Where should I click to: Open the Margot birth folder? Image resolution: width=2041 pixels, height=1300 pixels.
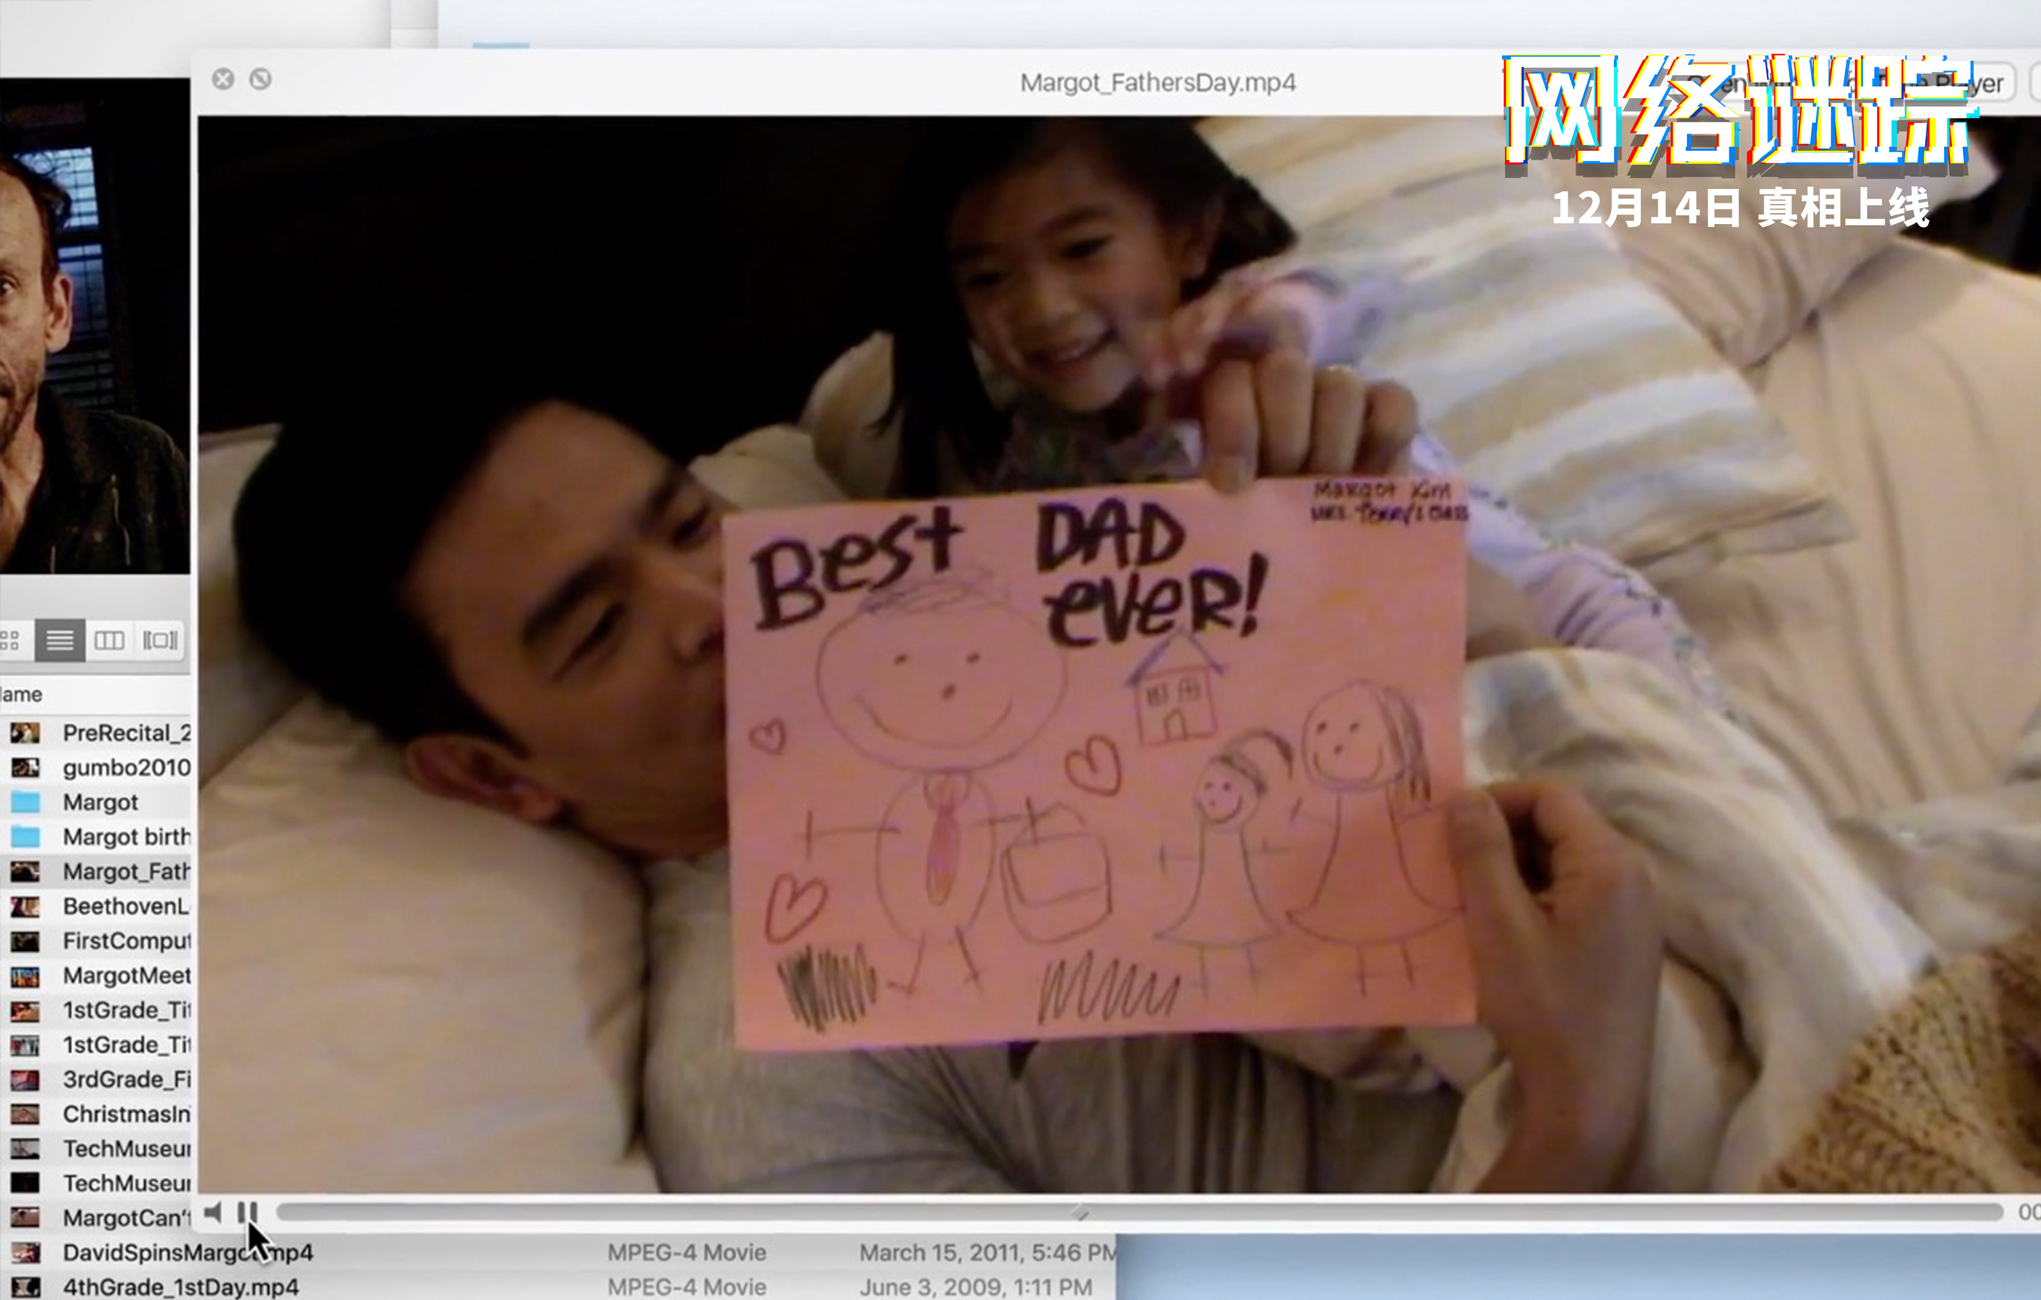[126, 836]
